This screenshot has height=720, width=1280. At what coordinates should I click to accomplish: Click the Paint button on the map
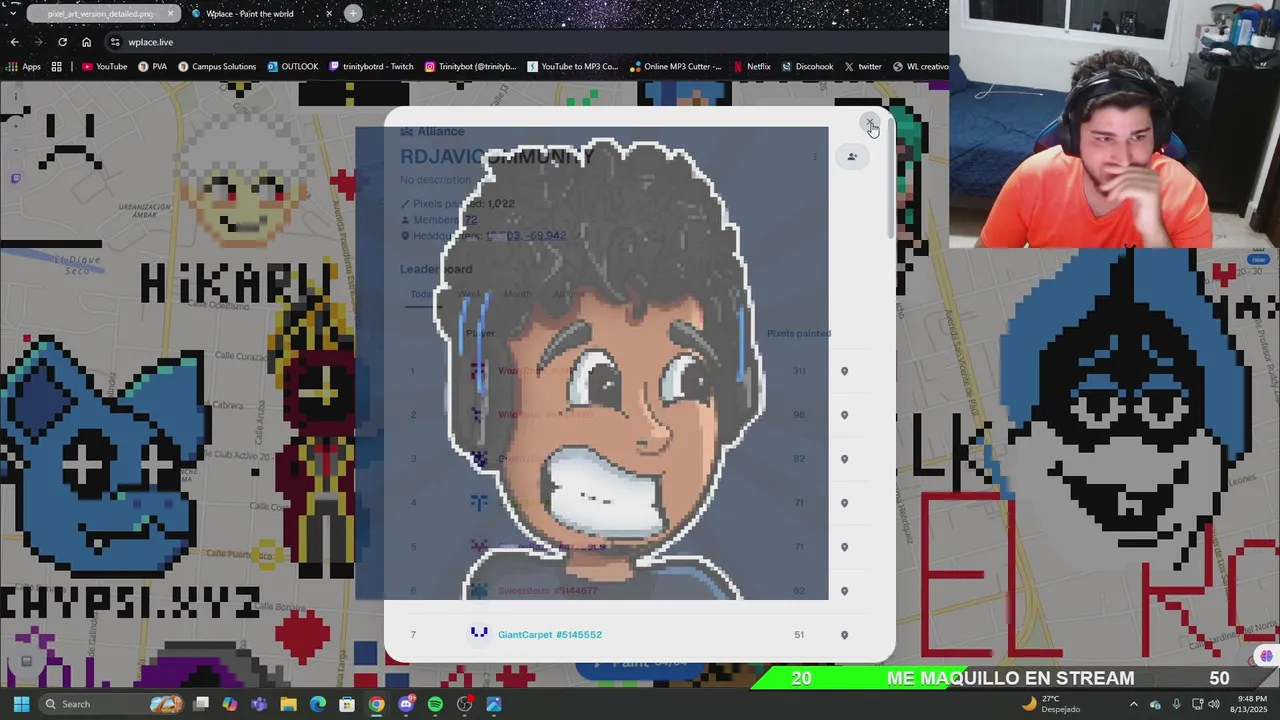pos(640,663)
